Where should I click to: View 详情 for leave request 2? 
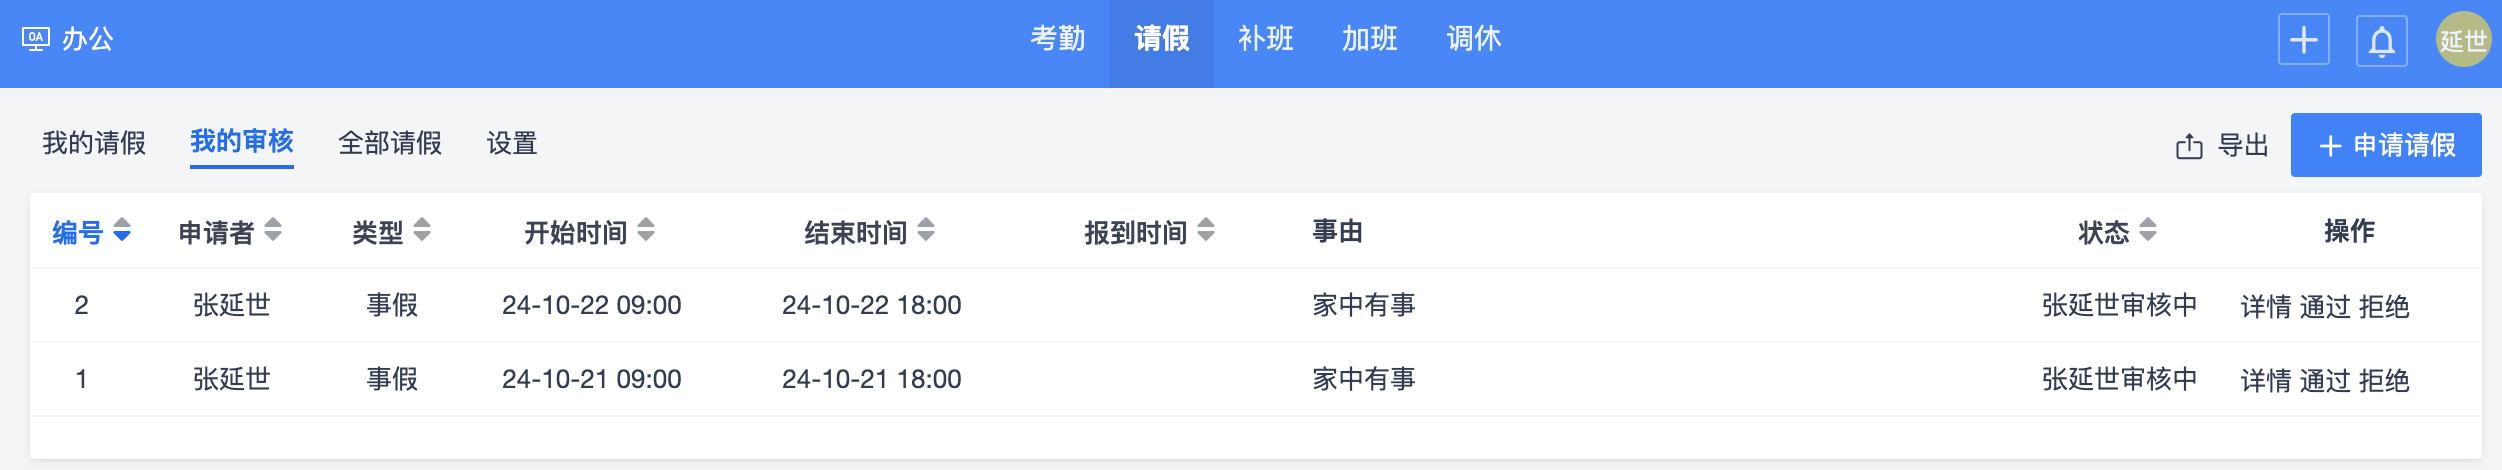(2265, 306)
